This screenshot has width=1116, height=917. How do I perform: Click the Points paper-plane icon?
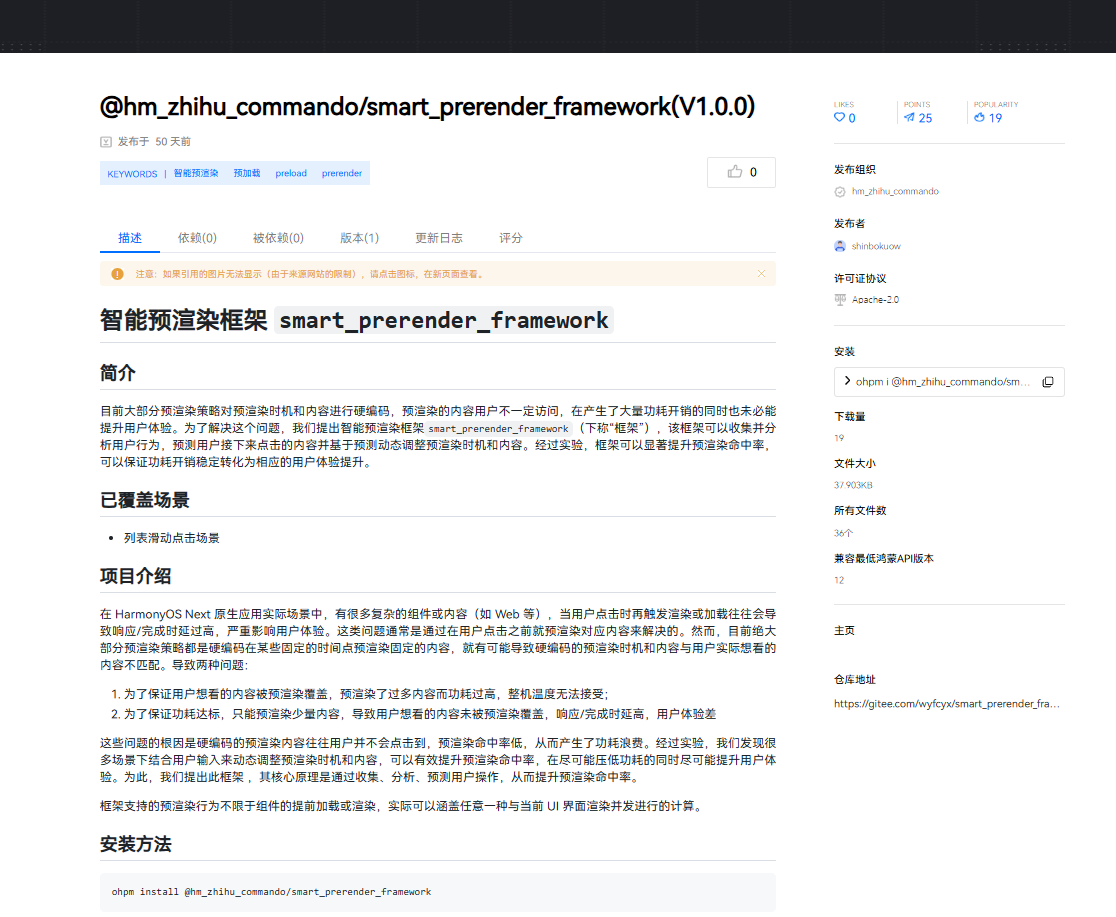click(907, 117)
